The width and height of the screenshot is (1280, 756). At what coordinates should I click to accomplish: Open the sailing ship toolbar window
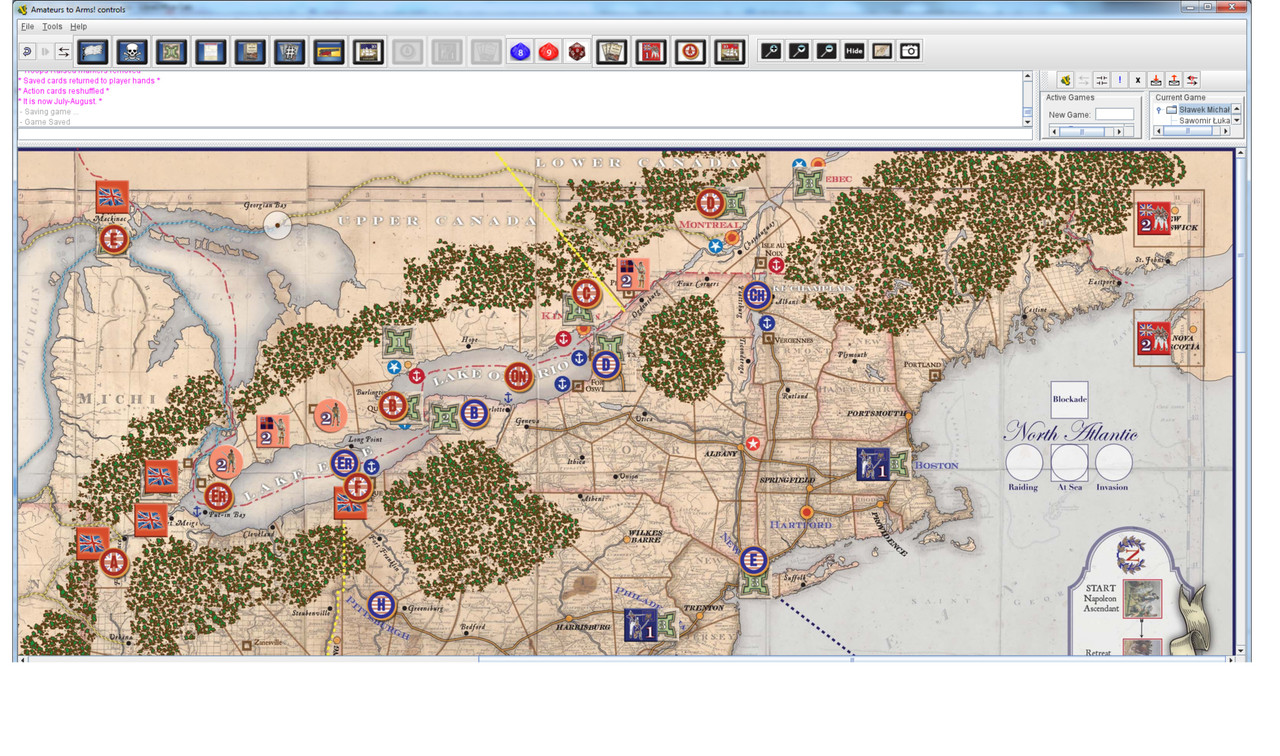368,51
